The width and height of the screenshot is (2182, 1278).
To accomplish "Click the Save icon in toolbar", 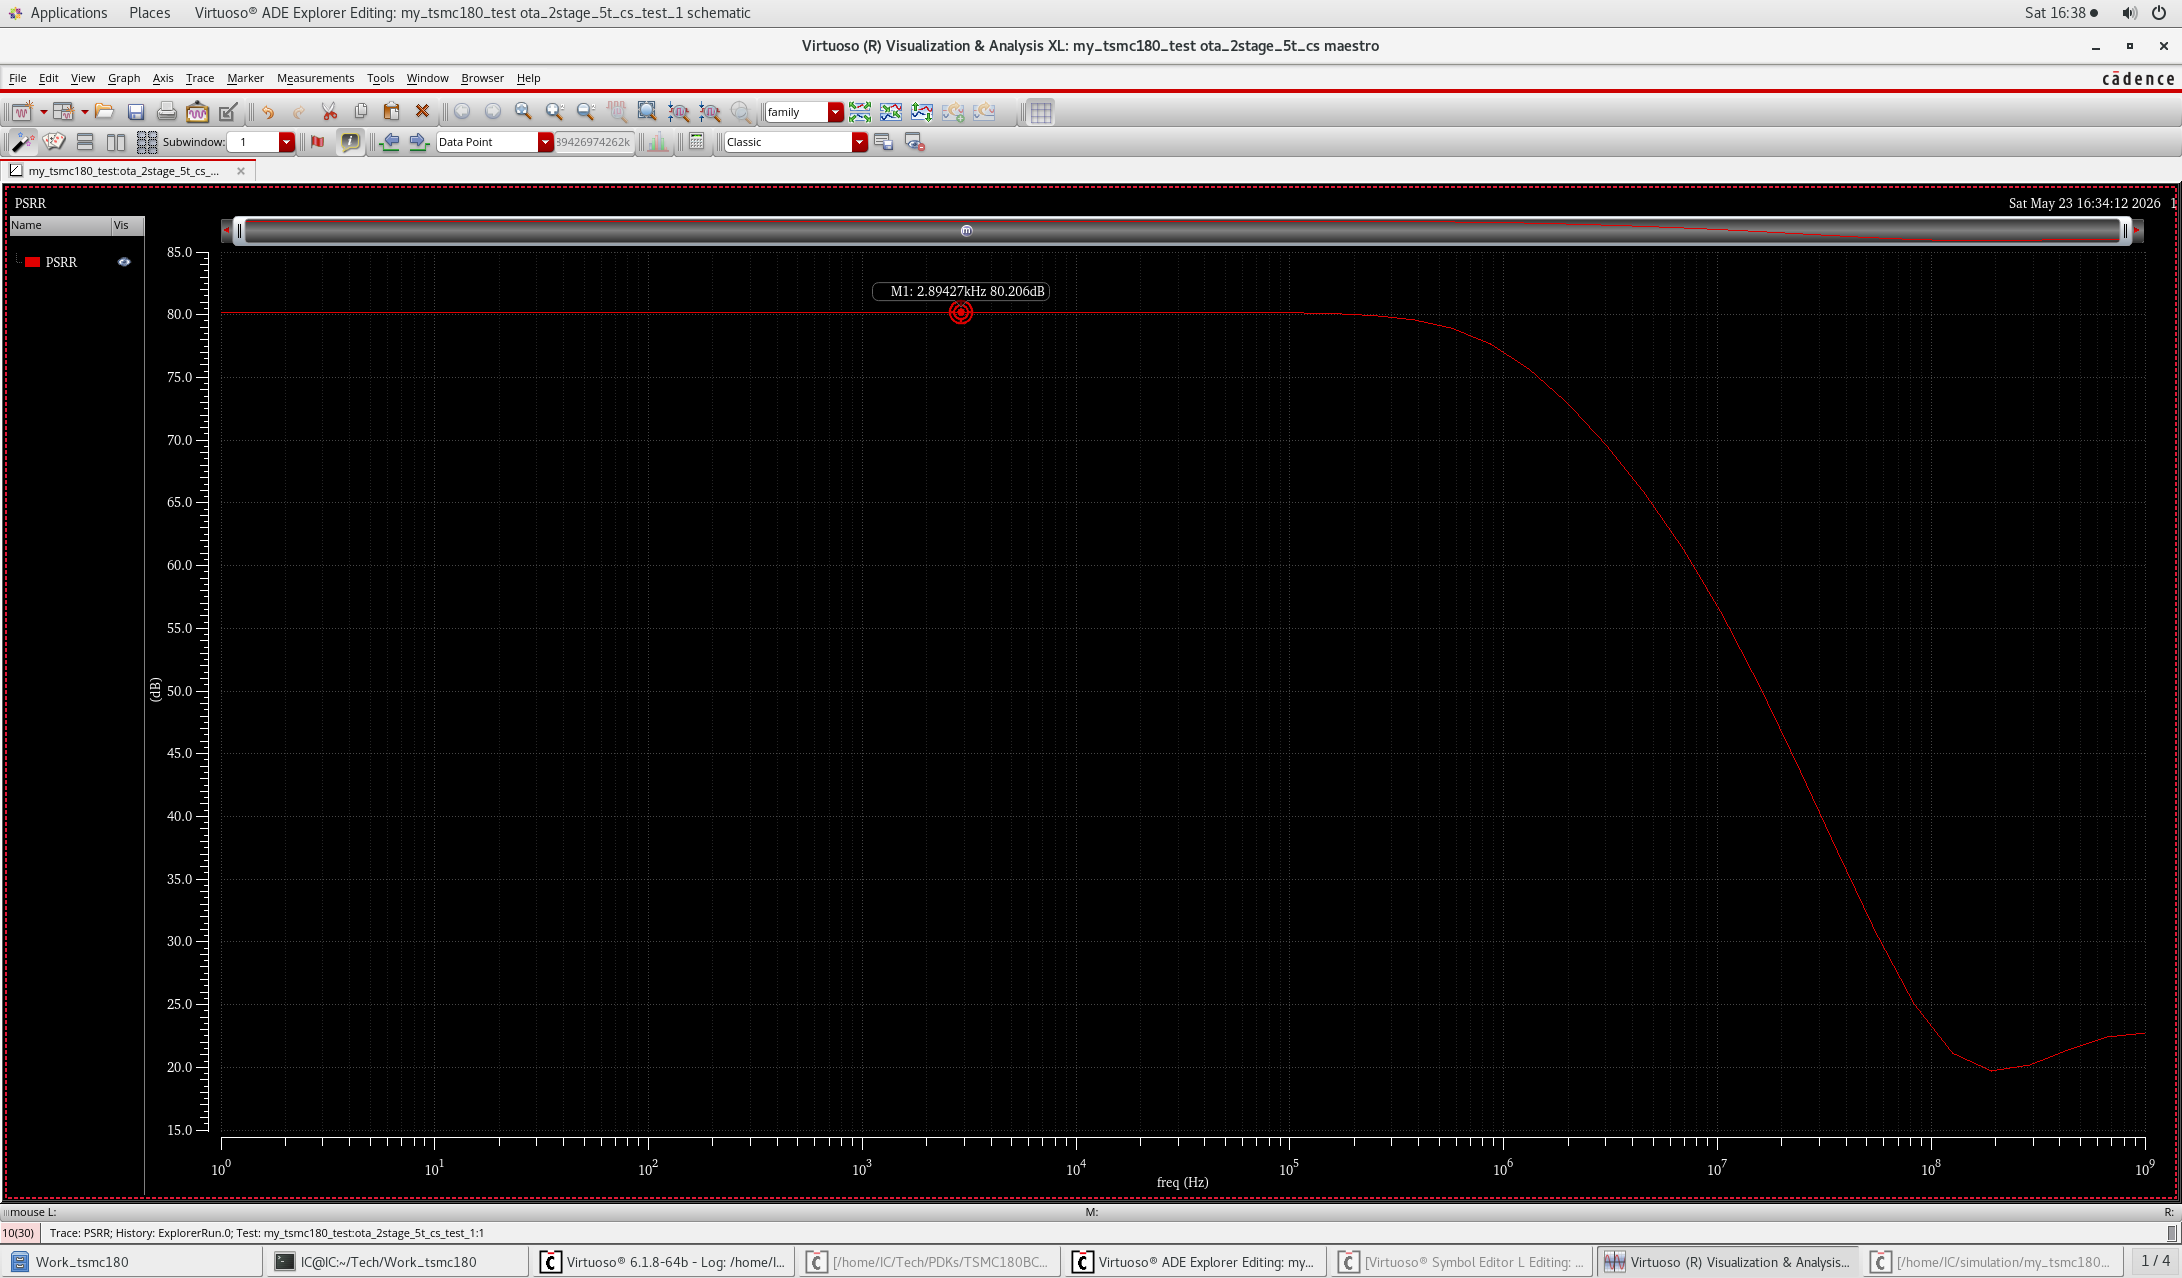I will point(136,112).
